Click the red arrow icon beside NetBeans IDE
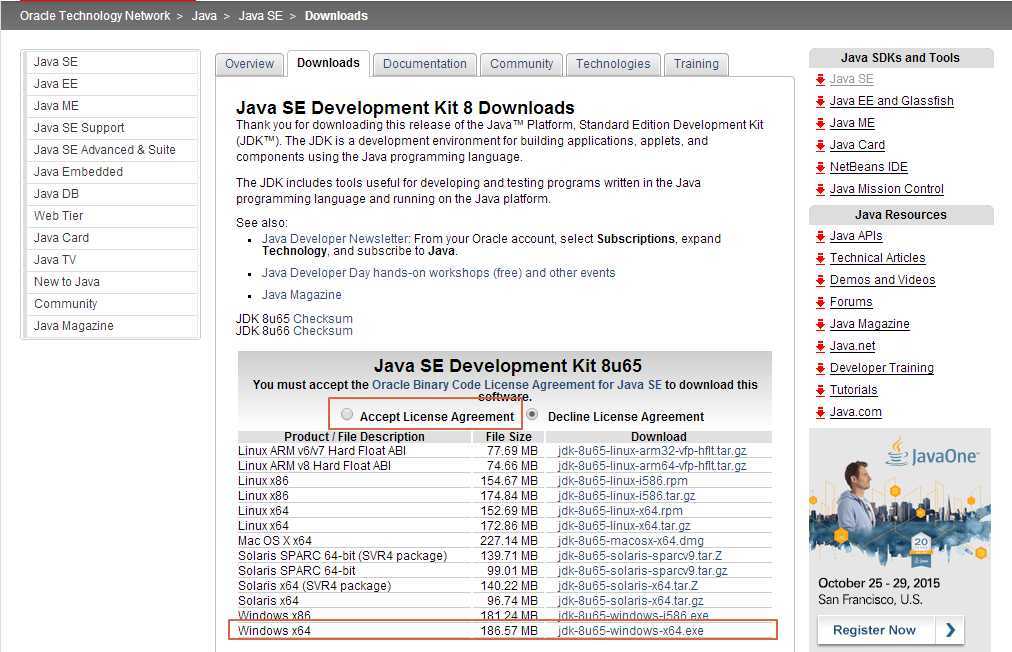1012x652 pixels. tap(820, 167)
